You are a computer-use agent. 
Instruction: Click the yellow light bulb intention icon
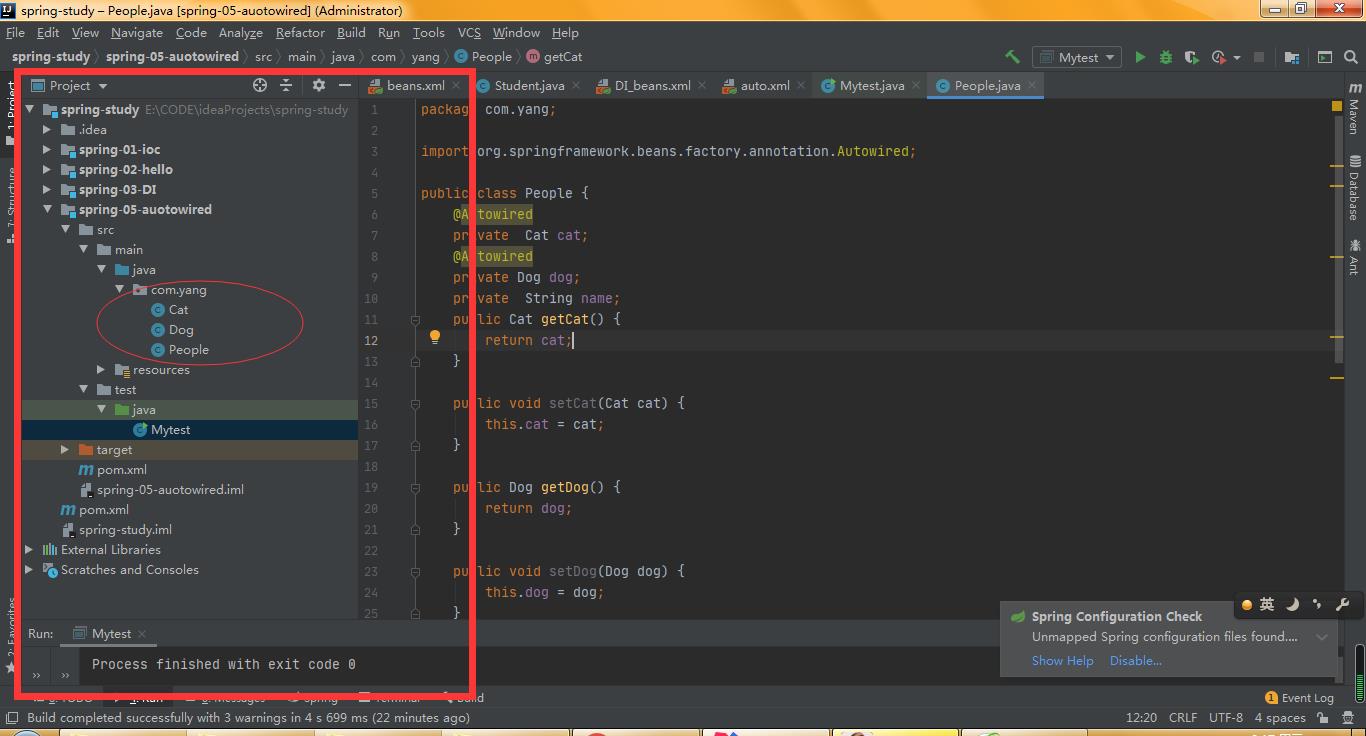tap(435, 337)
